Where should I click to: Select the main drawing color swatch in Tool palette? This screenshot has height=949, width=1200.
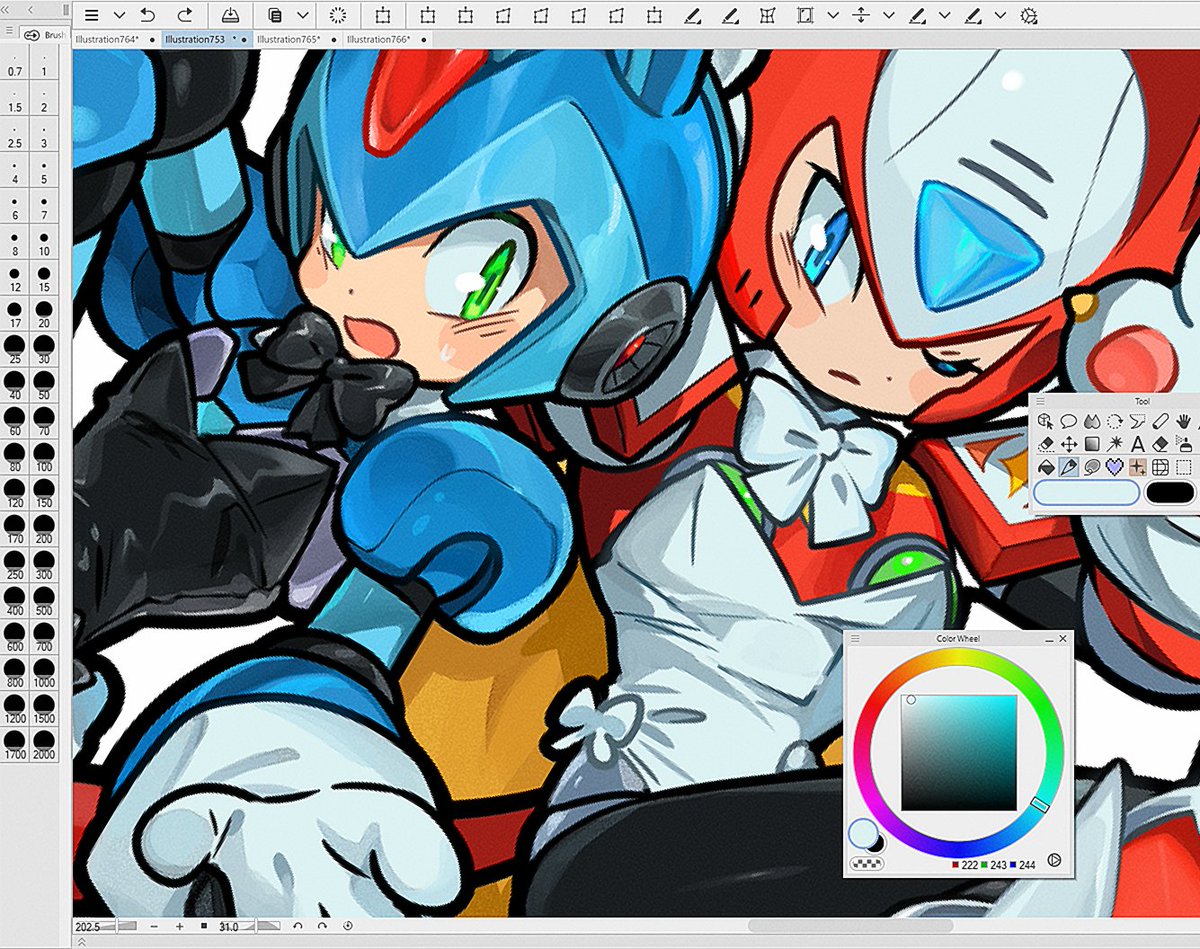coord(1087,492)
